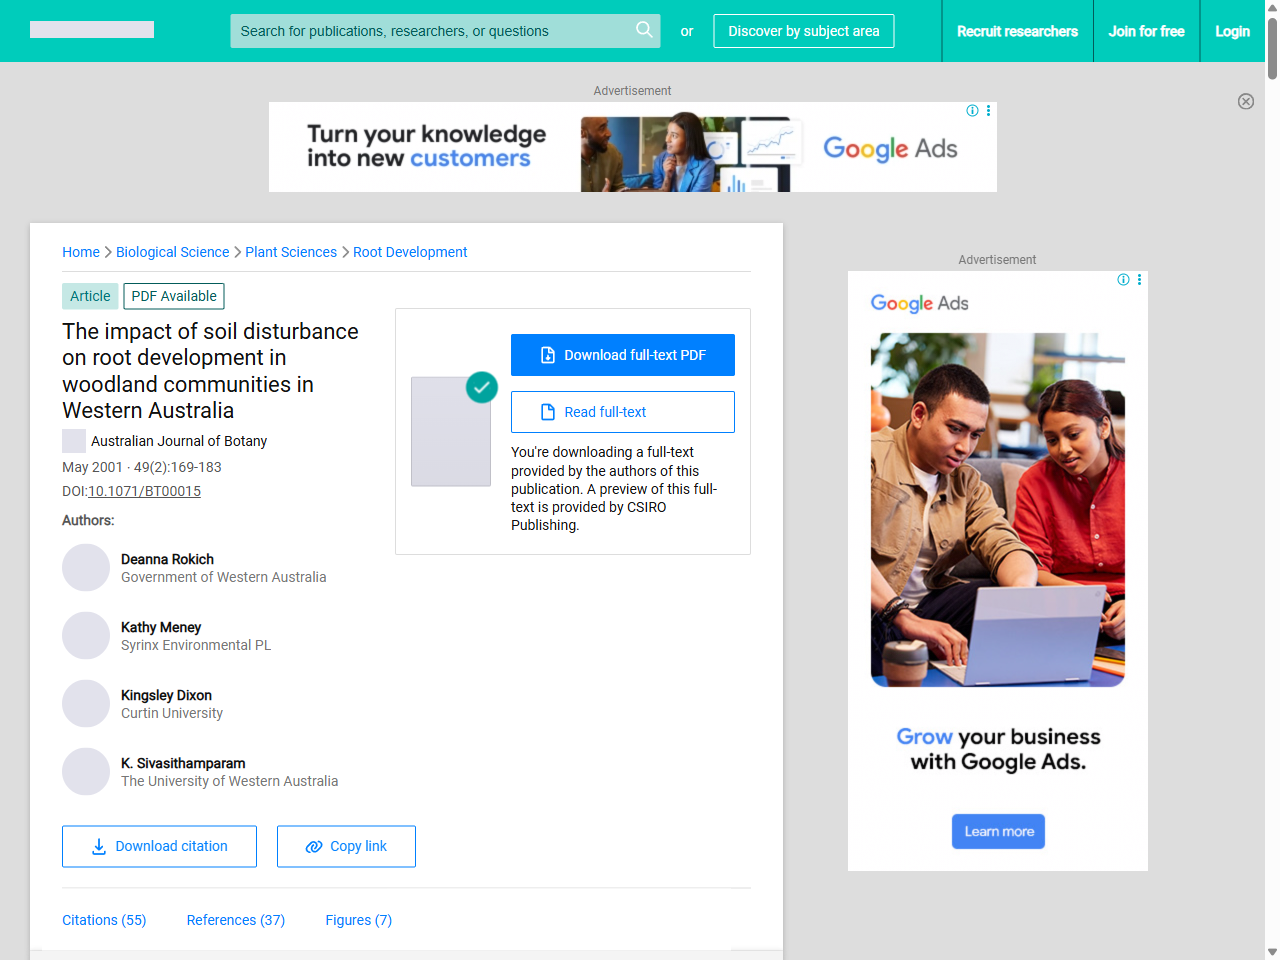Open the PDF document preview thumbnail
The width and height of the screenshot is (1280, 960).
pyautogui.click(x=451, y=431)
